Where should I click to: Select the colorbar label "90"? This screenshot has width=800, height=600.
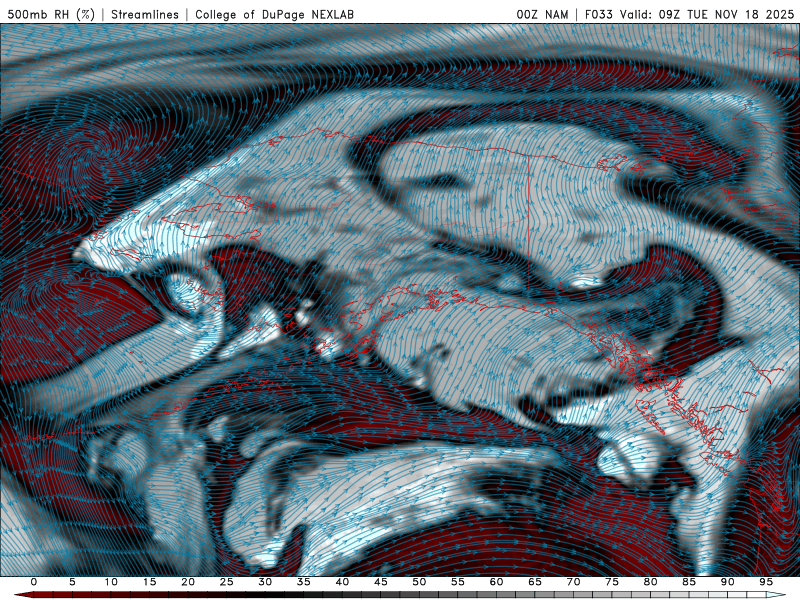(x=728, y=582)
